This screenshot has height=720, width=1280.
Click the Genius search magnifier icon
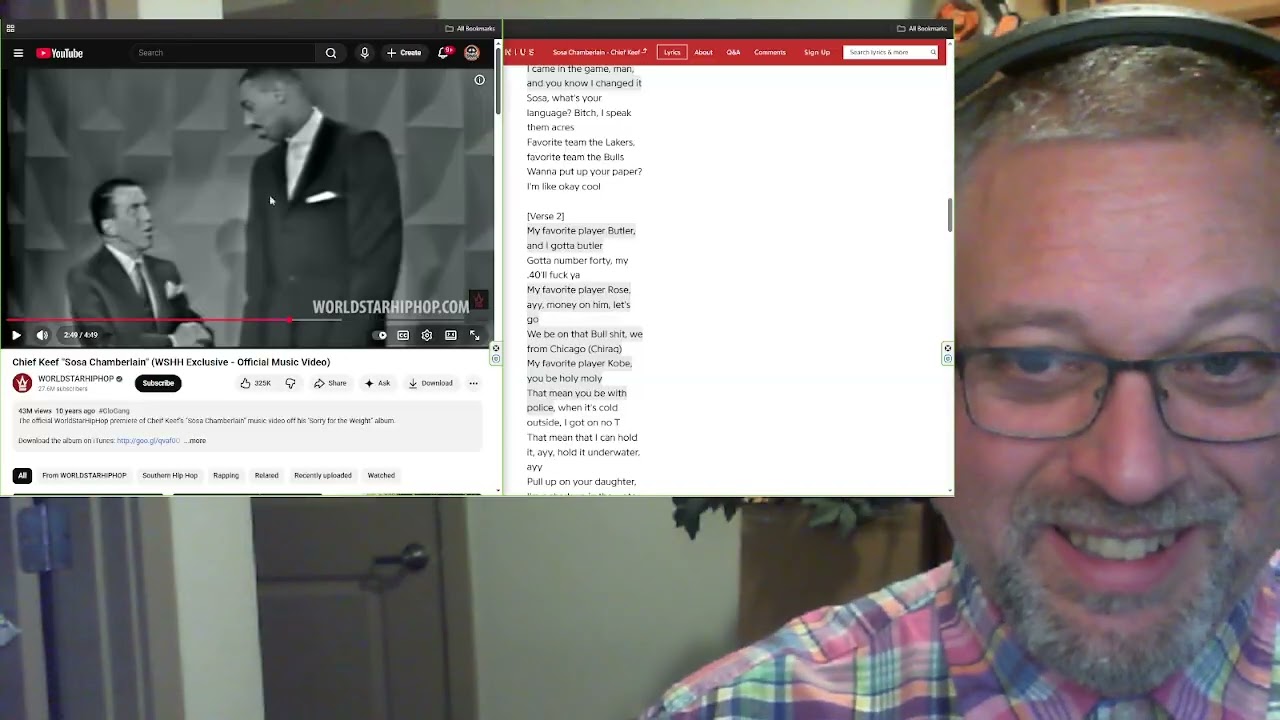(933, 52)
